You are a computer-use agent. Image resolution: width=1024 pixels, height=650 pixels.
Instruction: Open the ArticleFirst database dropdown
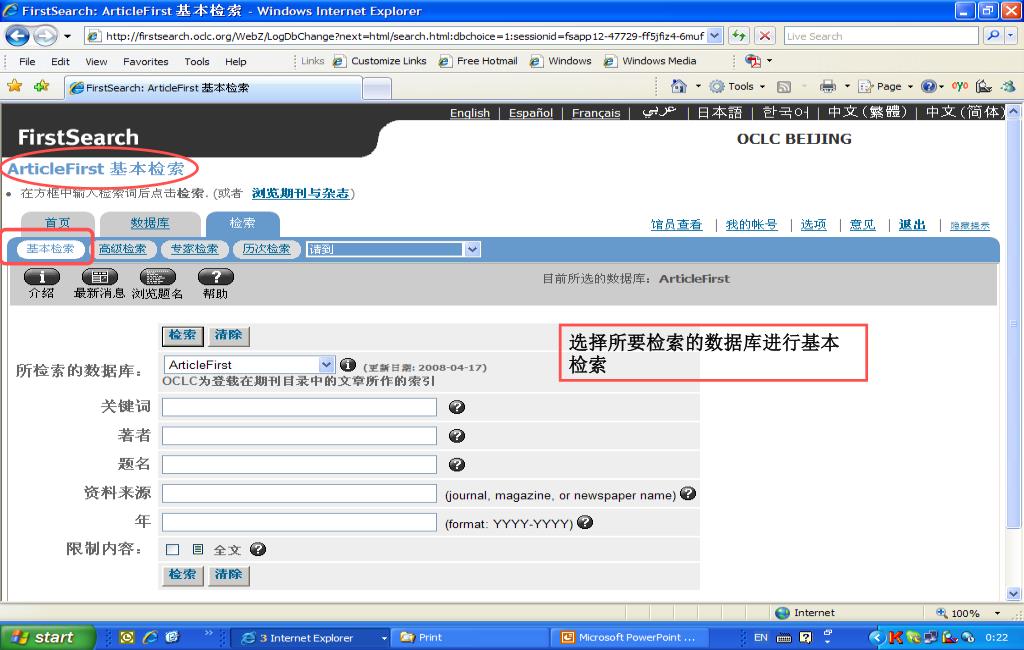tap(326, 365)
